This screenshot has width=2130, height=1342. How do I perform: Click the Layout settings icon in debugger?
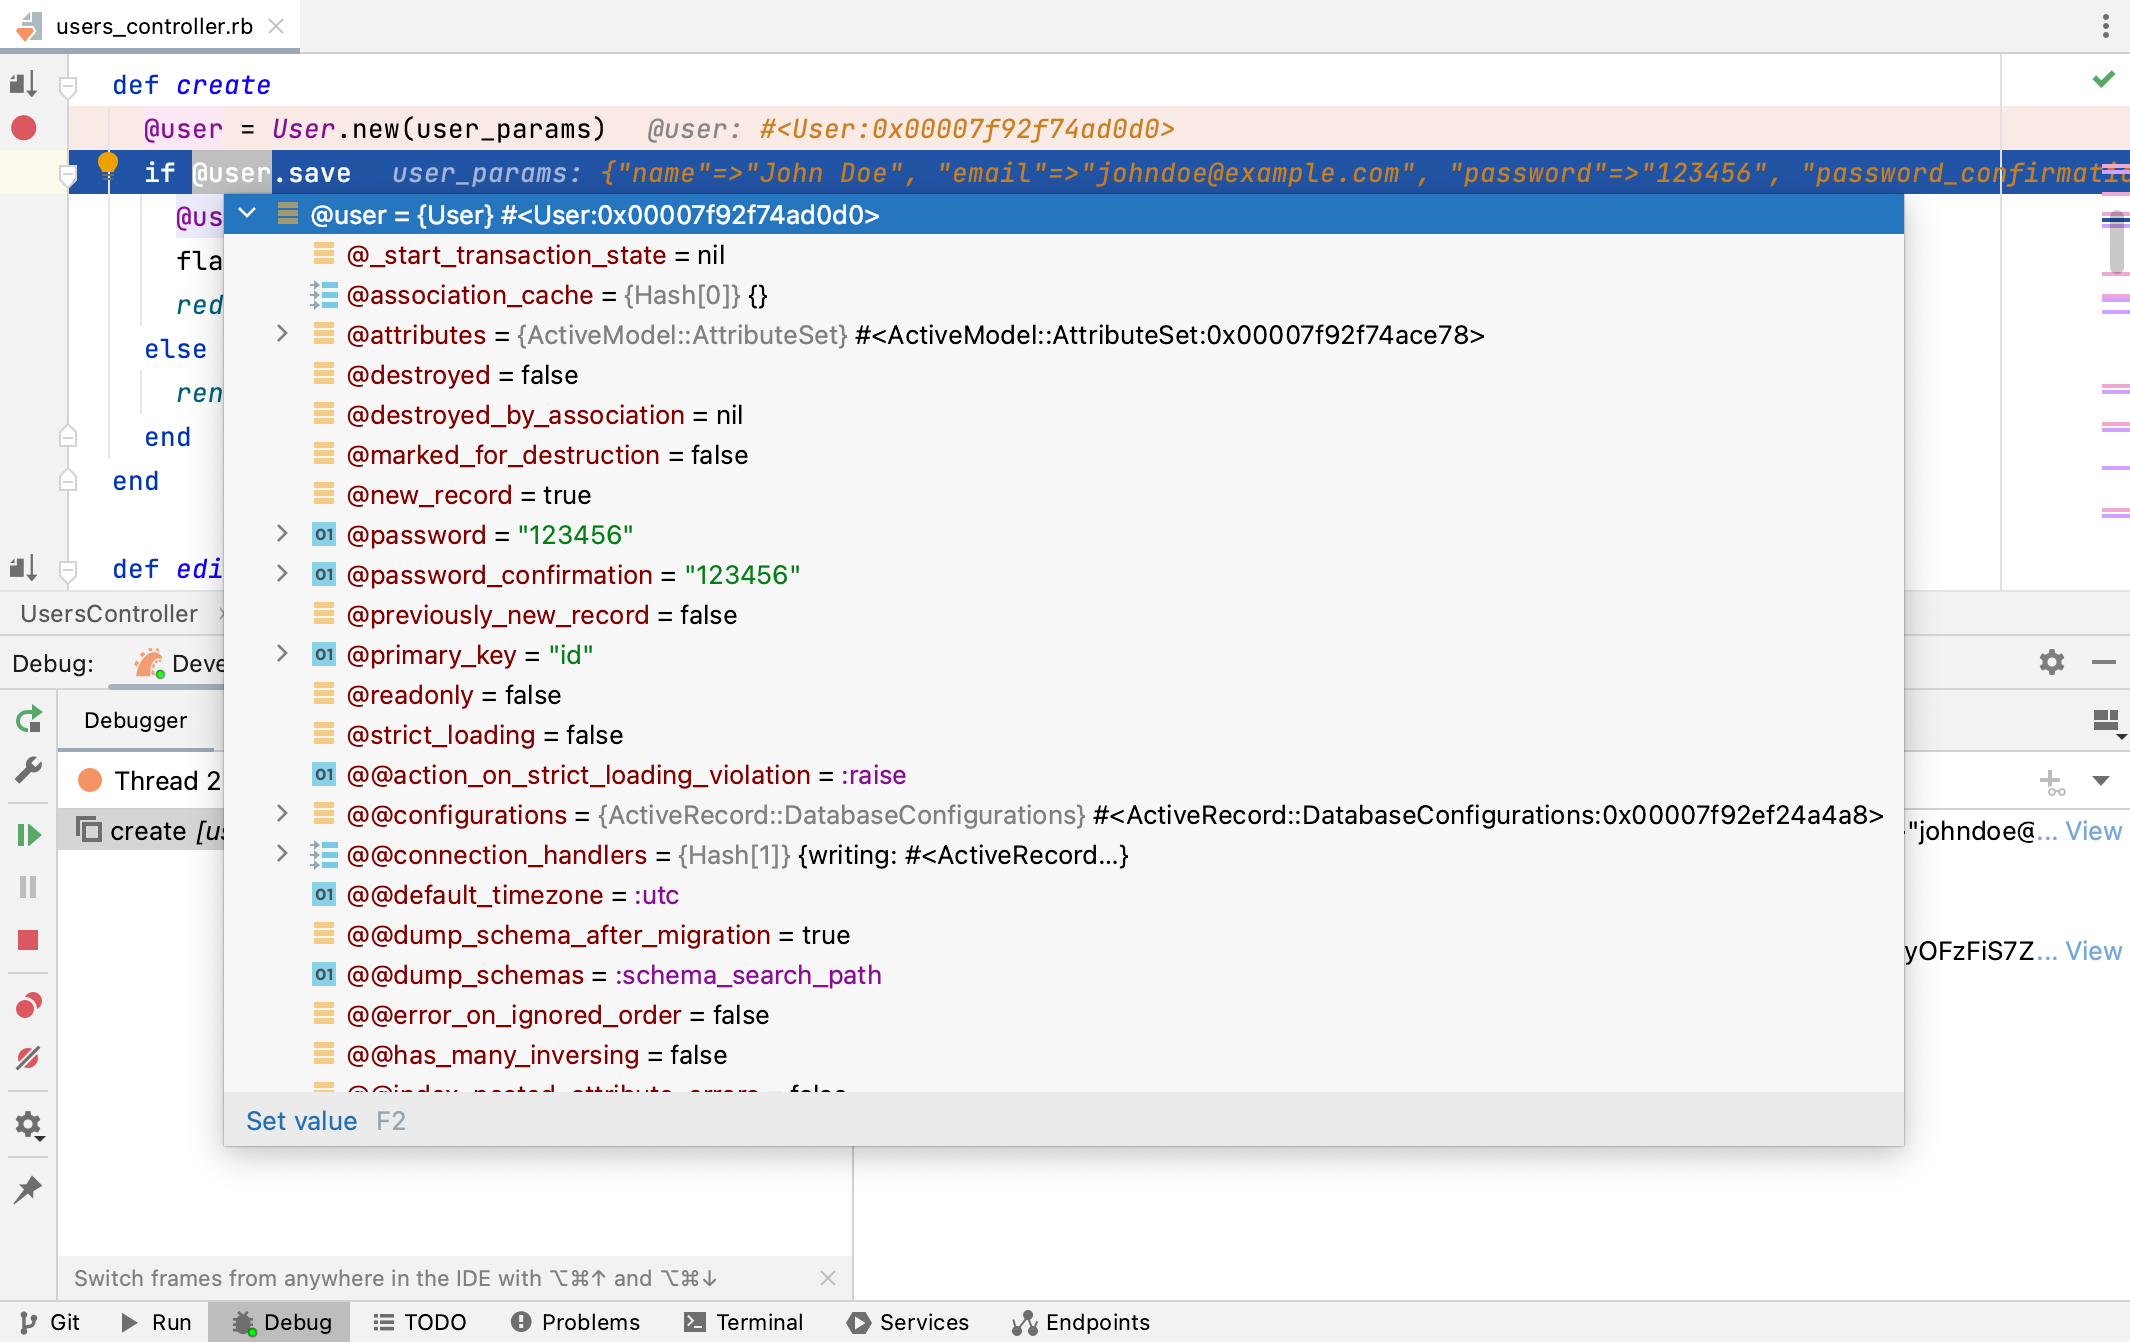point(2106,721)
